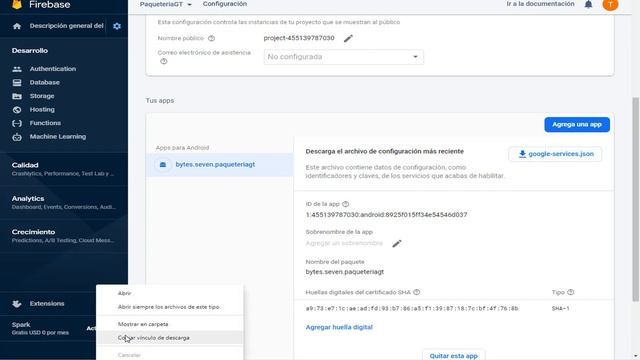Open Storage section icon
The image size is (640, 360).
tap(17, 96)
